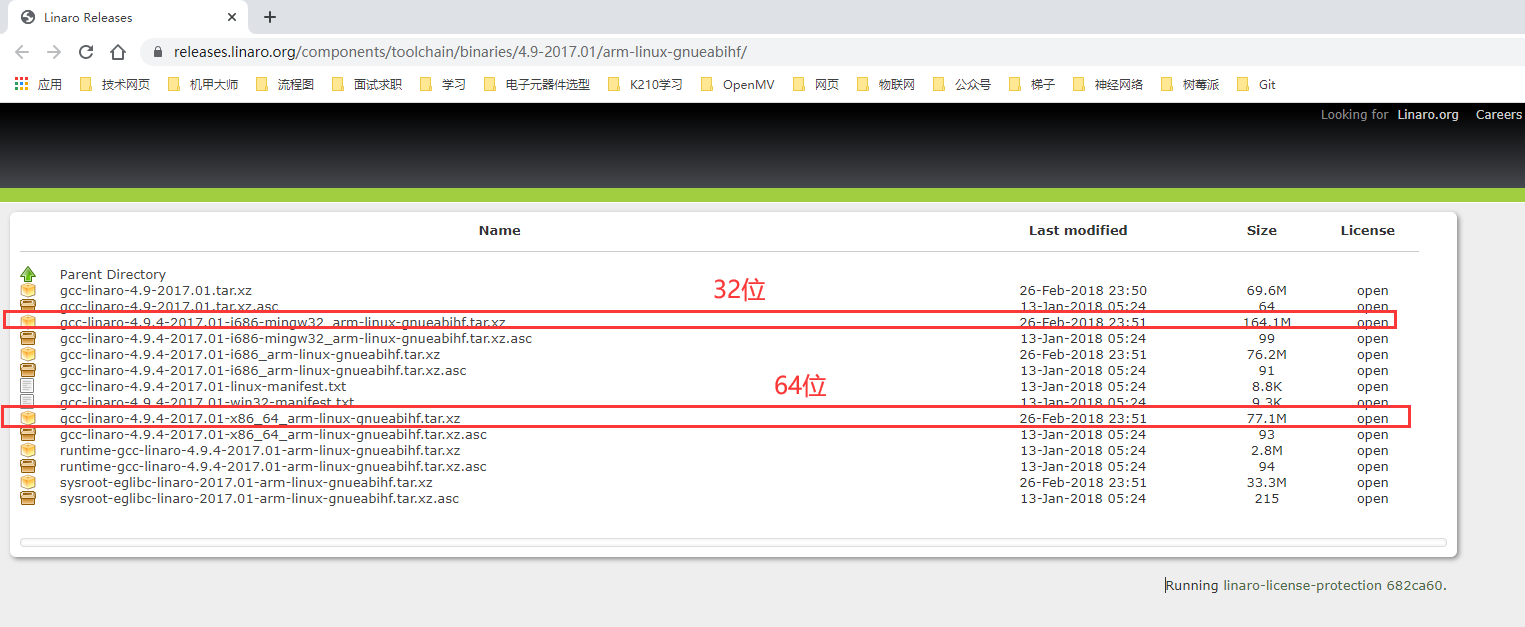
Task: Click the 76.2M size value
Action: point(1266,354)
